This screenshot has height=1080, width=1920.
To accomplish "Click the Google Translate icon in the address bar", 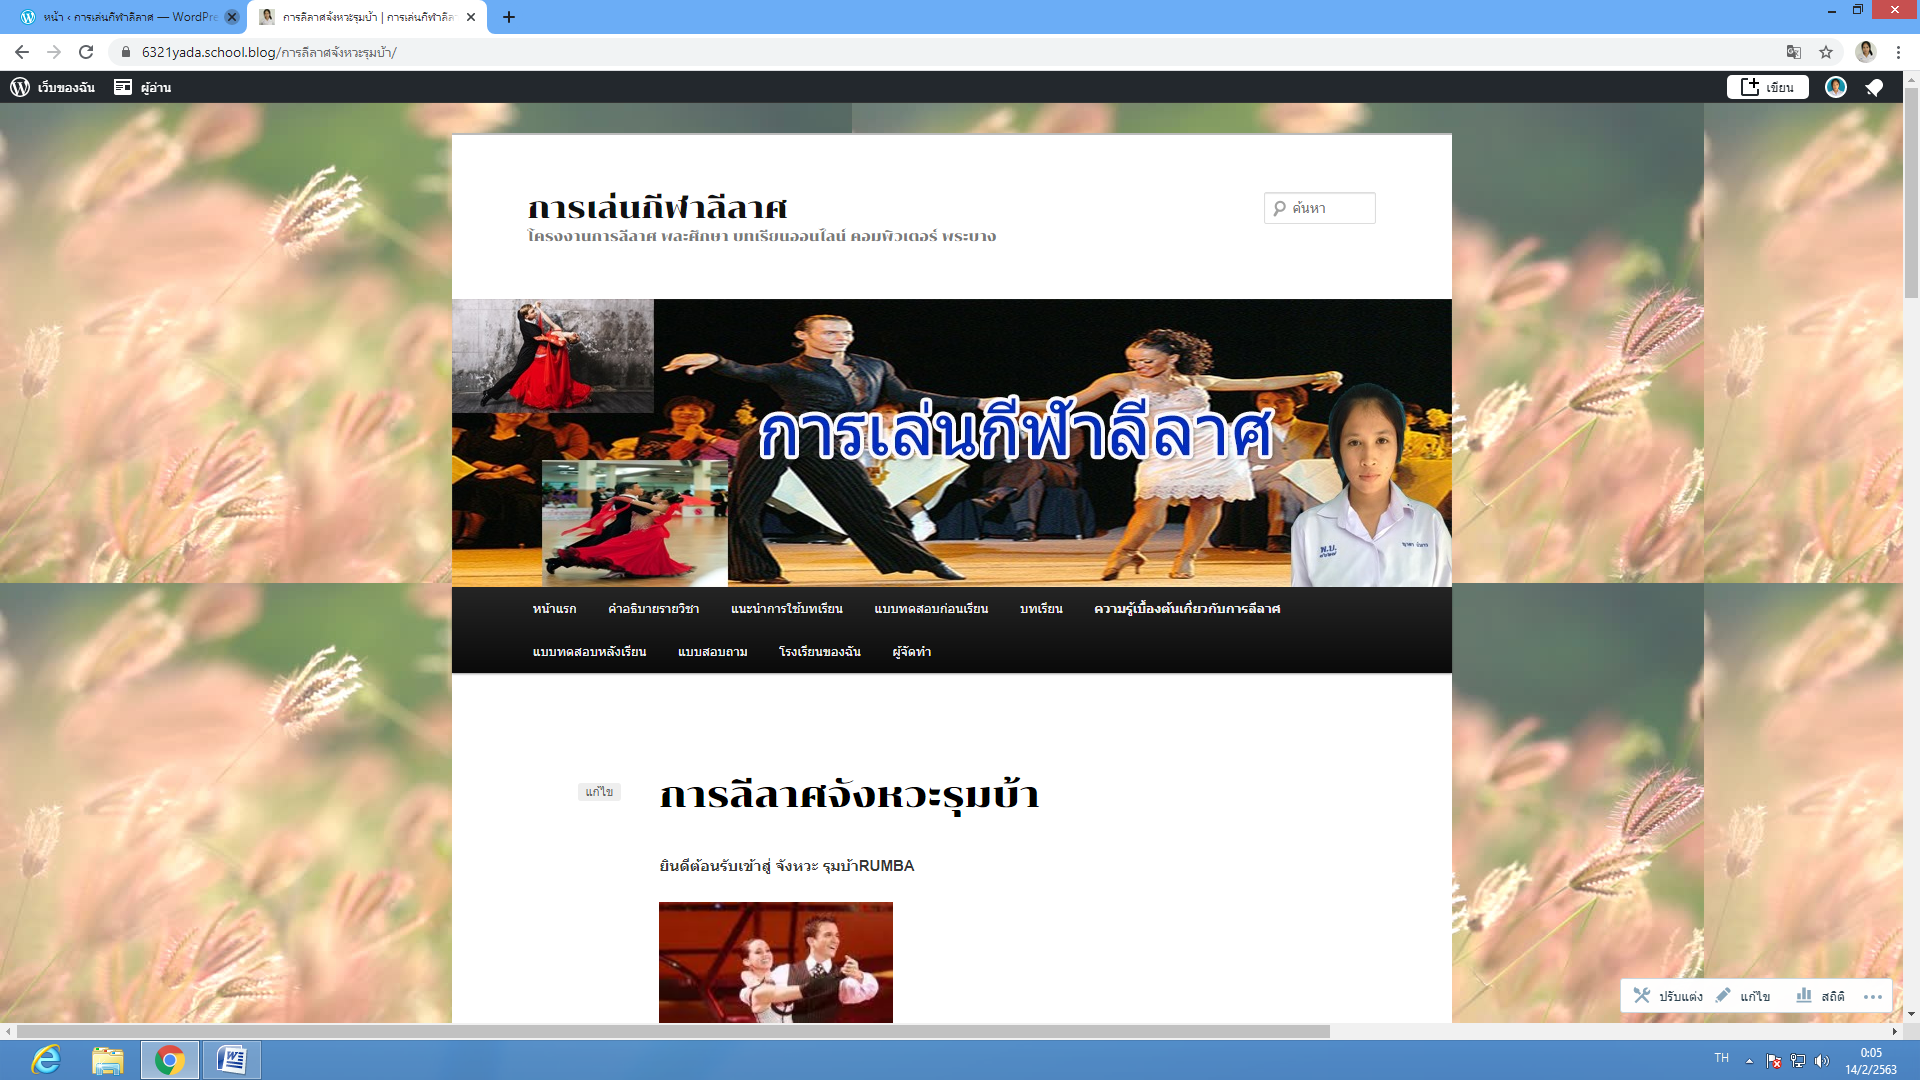I will pos(1794,52).
